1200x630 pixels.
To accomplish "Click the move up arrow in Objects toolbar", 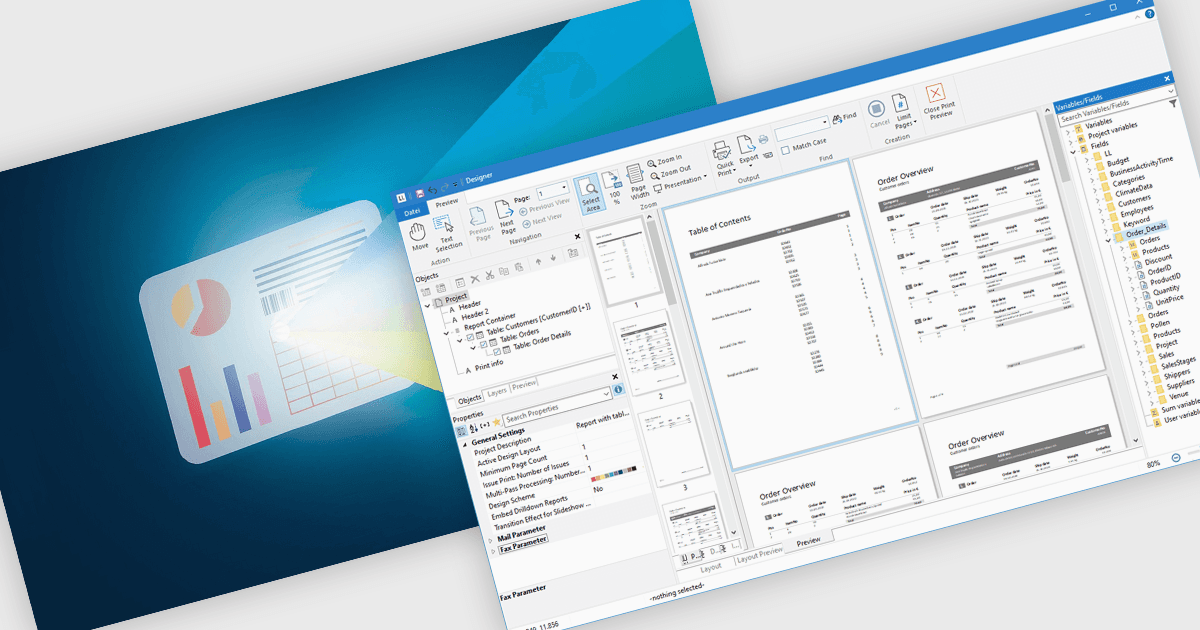I will click(x=539, y=261).
